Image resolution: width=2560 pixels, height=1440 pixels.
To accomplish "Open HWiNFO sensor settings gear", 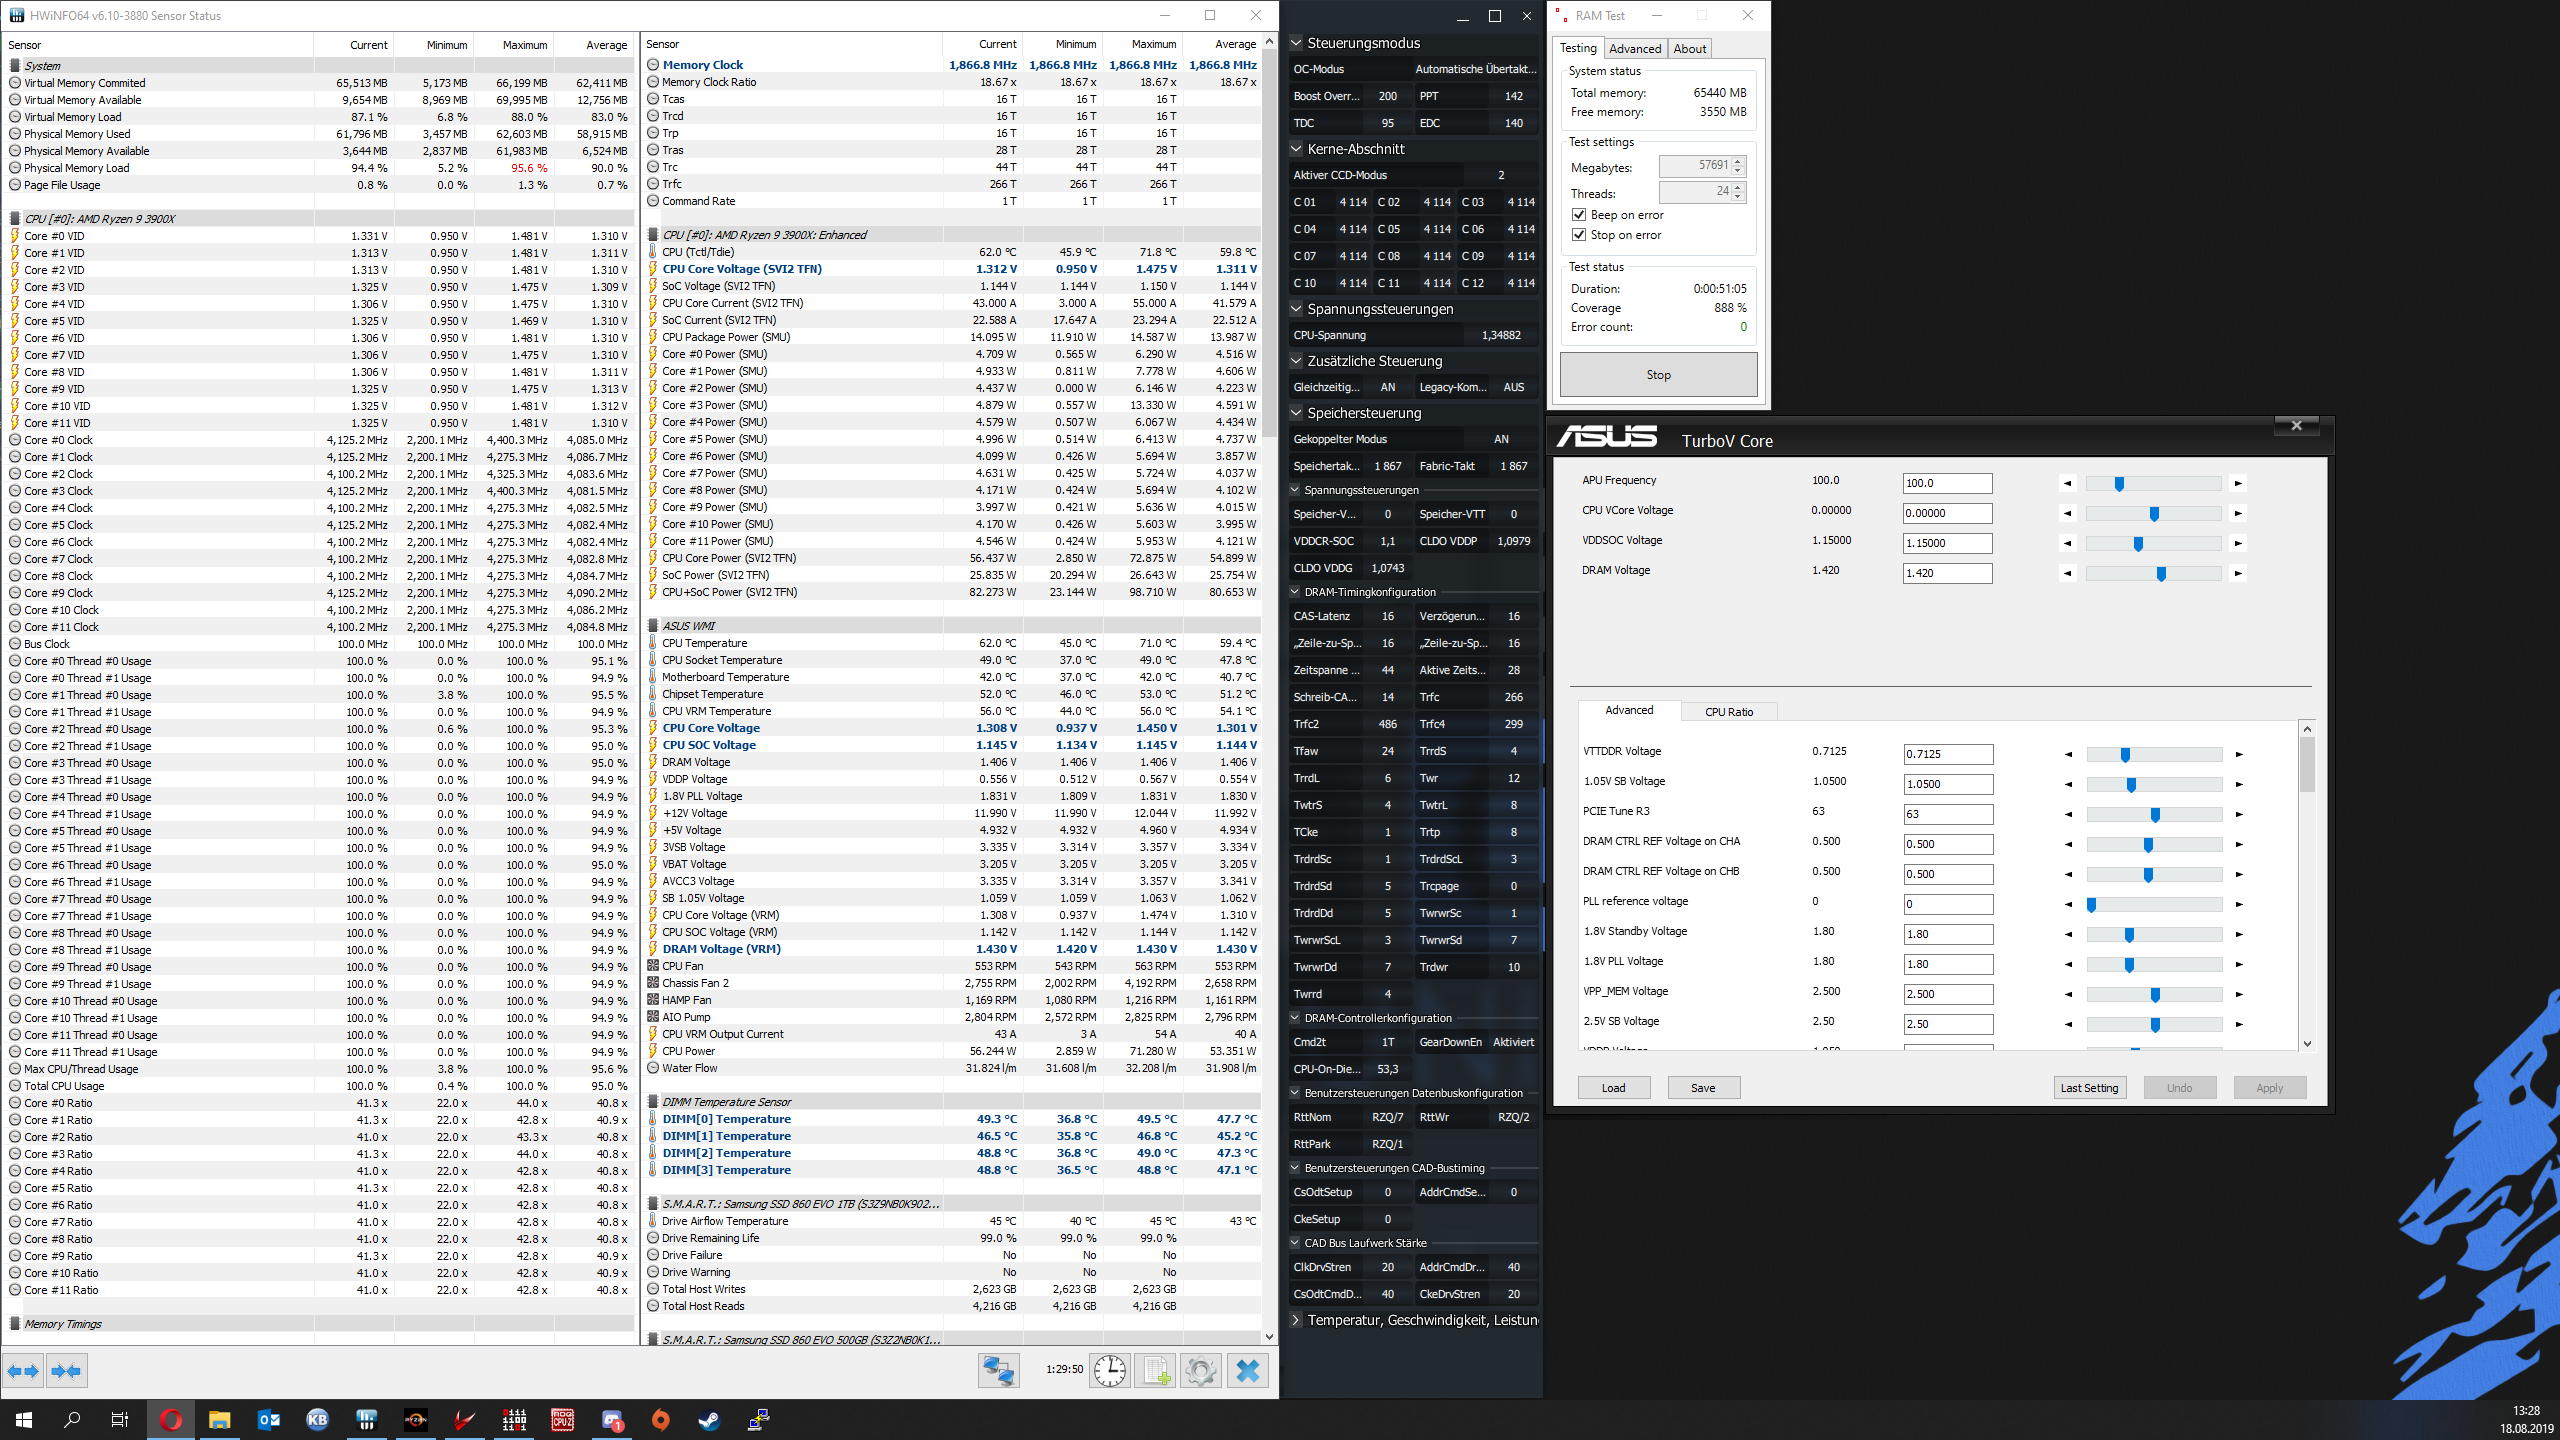I will click(1200, 1370).
